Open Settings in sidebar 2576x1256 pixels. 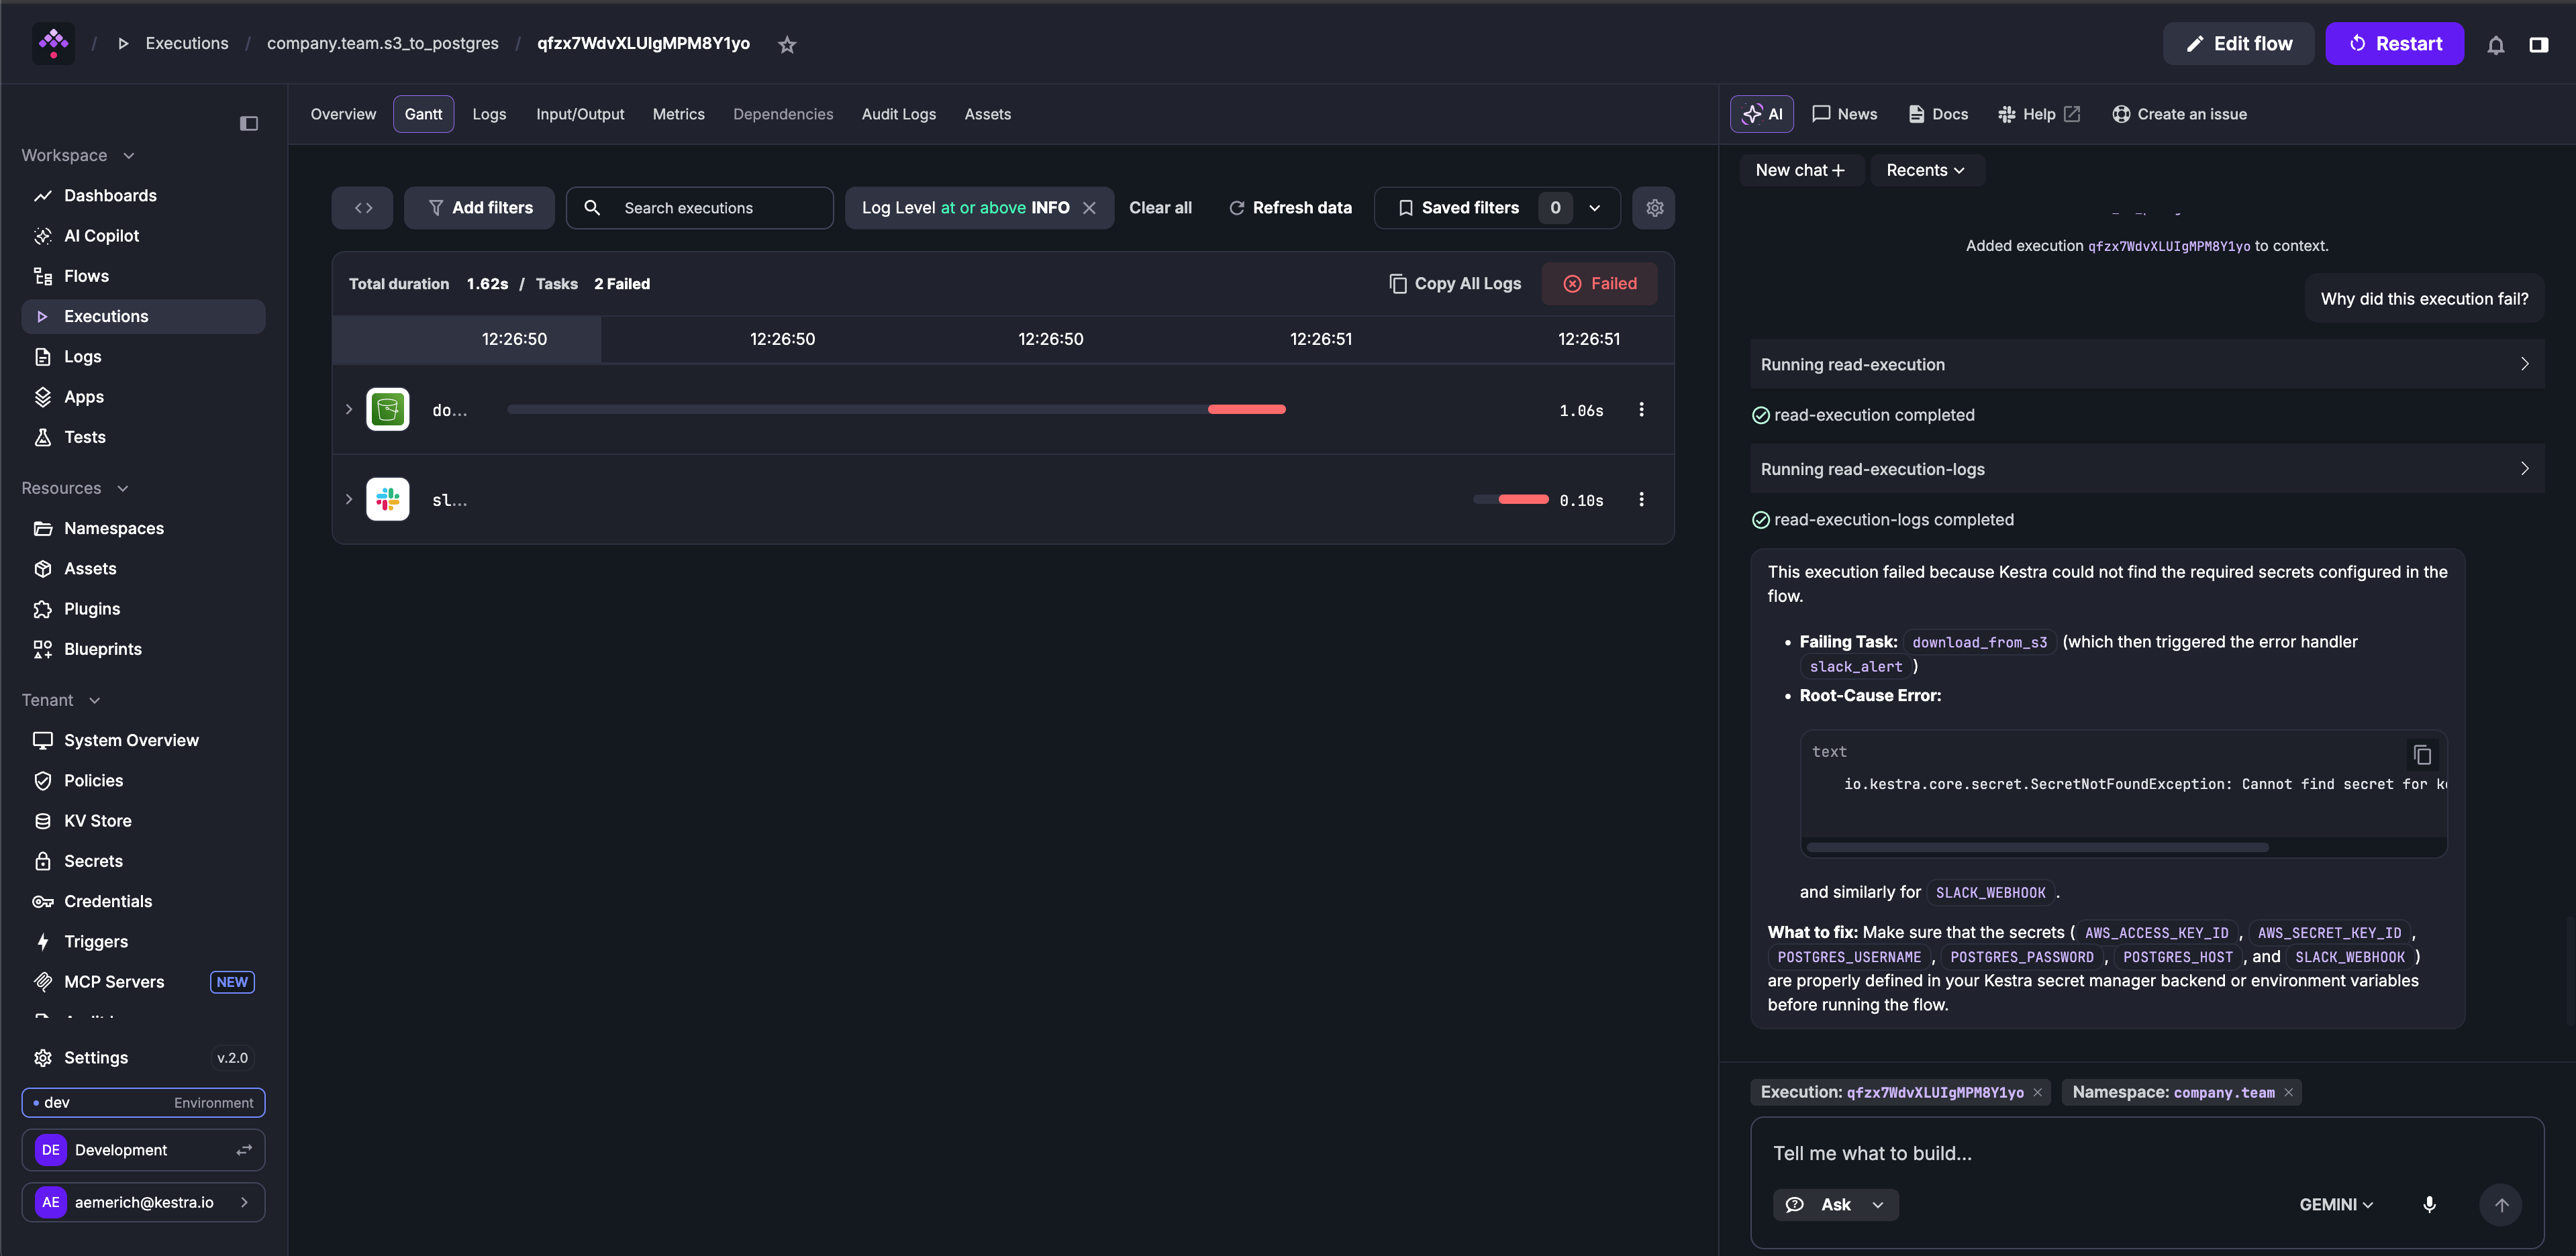tap(143, 1057)
